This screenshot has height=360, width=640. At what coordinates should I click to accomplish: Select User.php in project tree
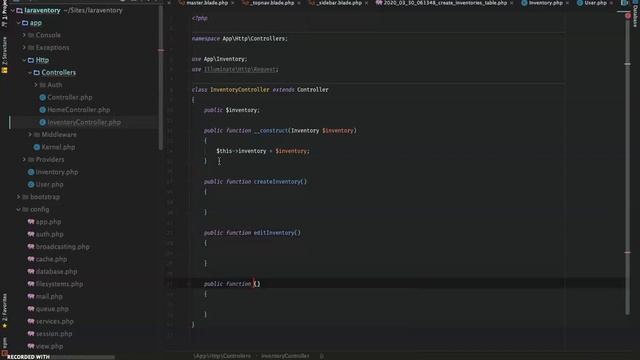pos(49,184)
